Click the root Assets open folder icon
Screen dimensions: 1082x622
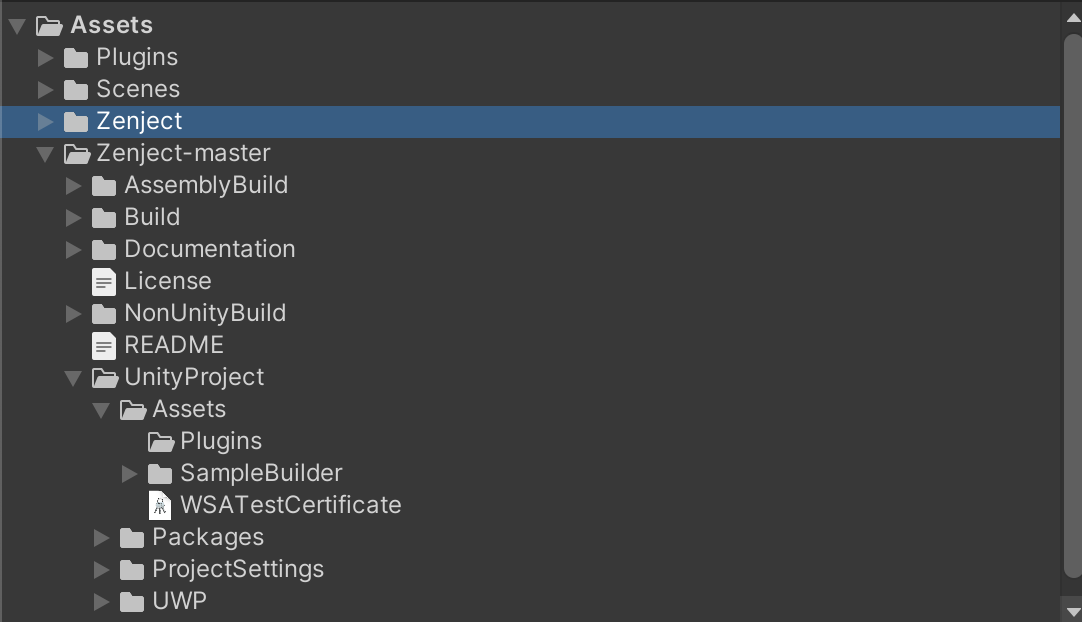[49, 26]
